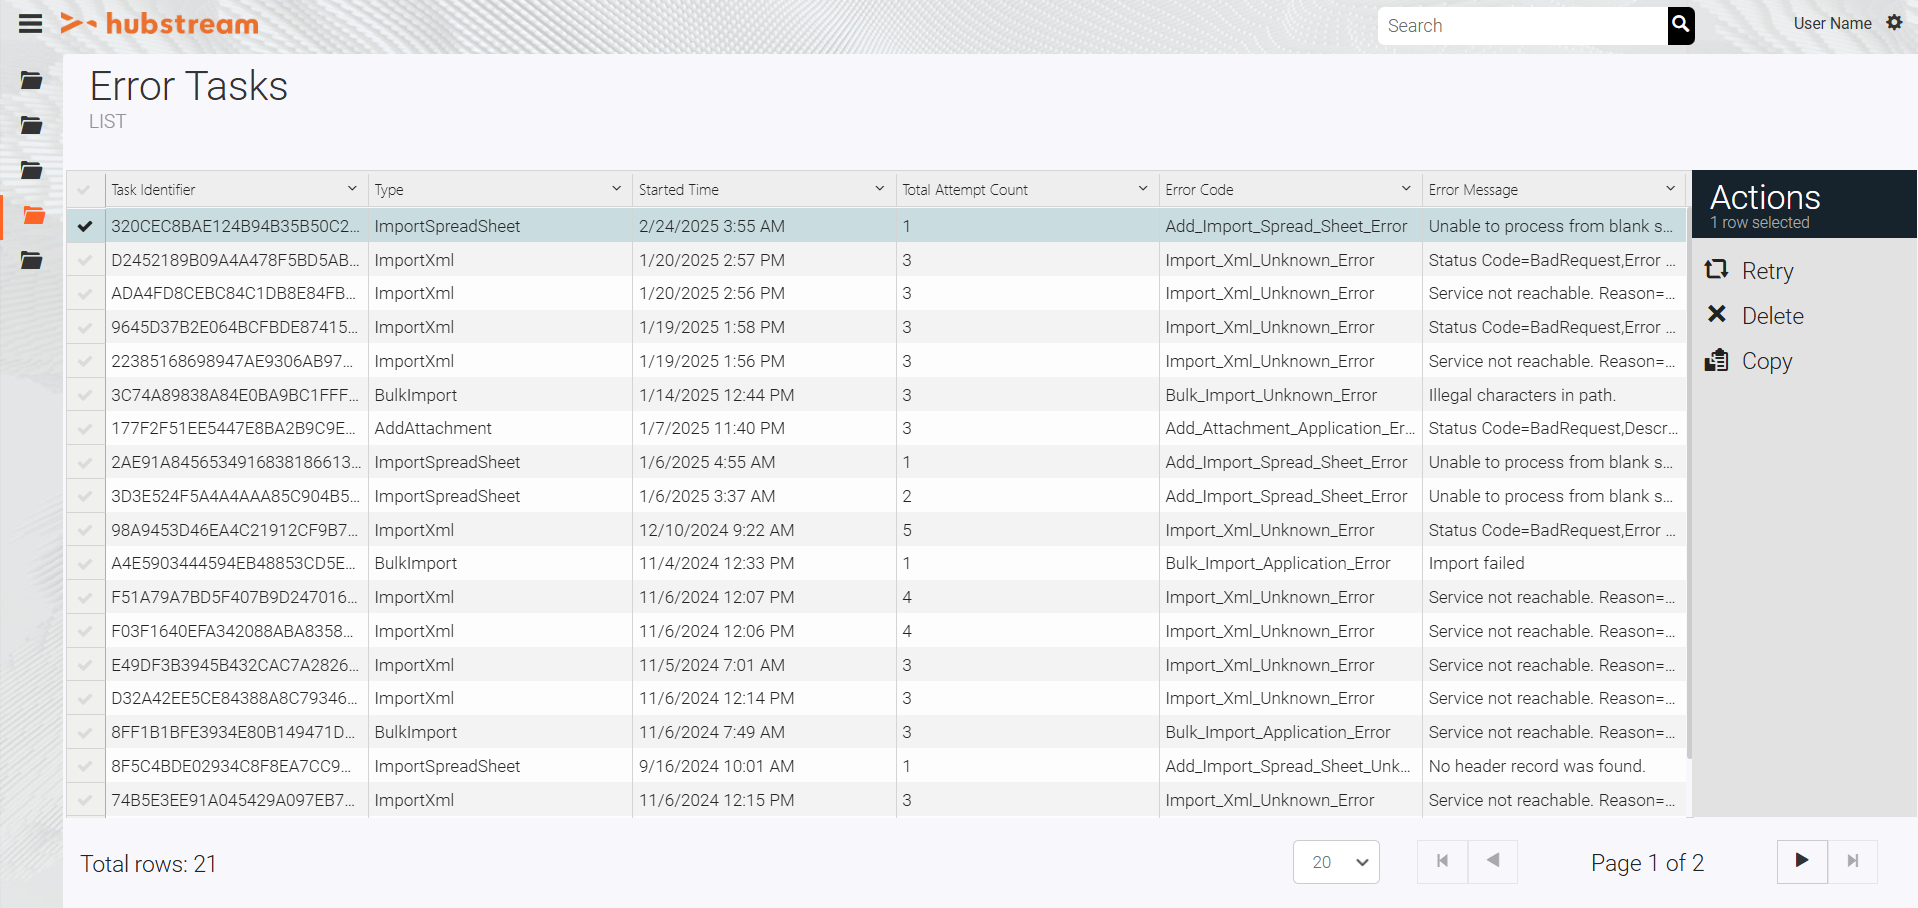
Task: Check the row for task D2452189B09A4A478F5BD5AB
Action: point(85,260)
